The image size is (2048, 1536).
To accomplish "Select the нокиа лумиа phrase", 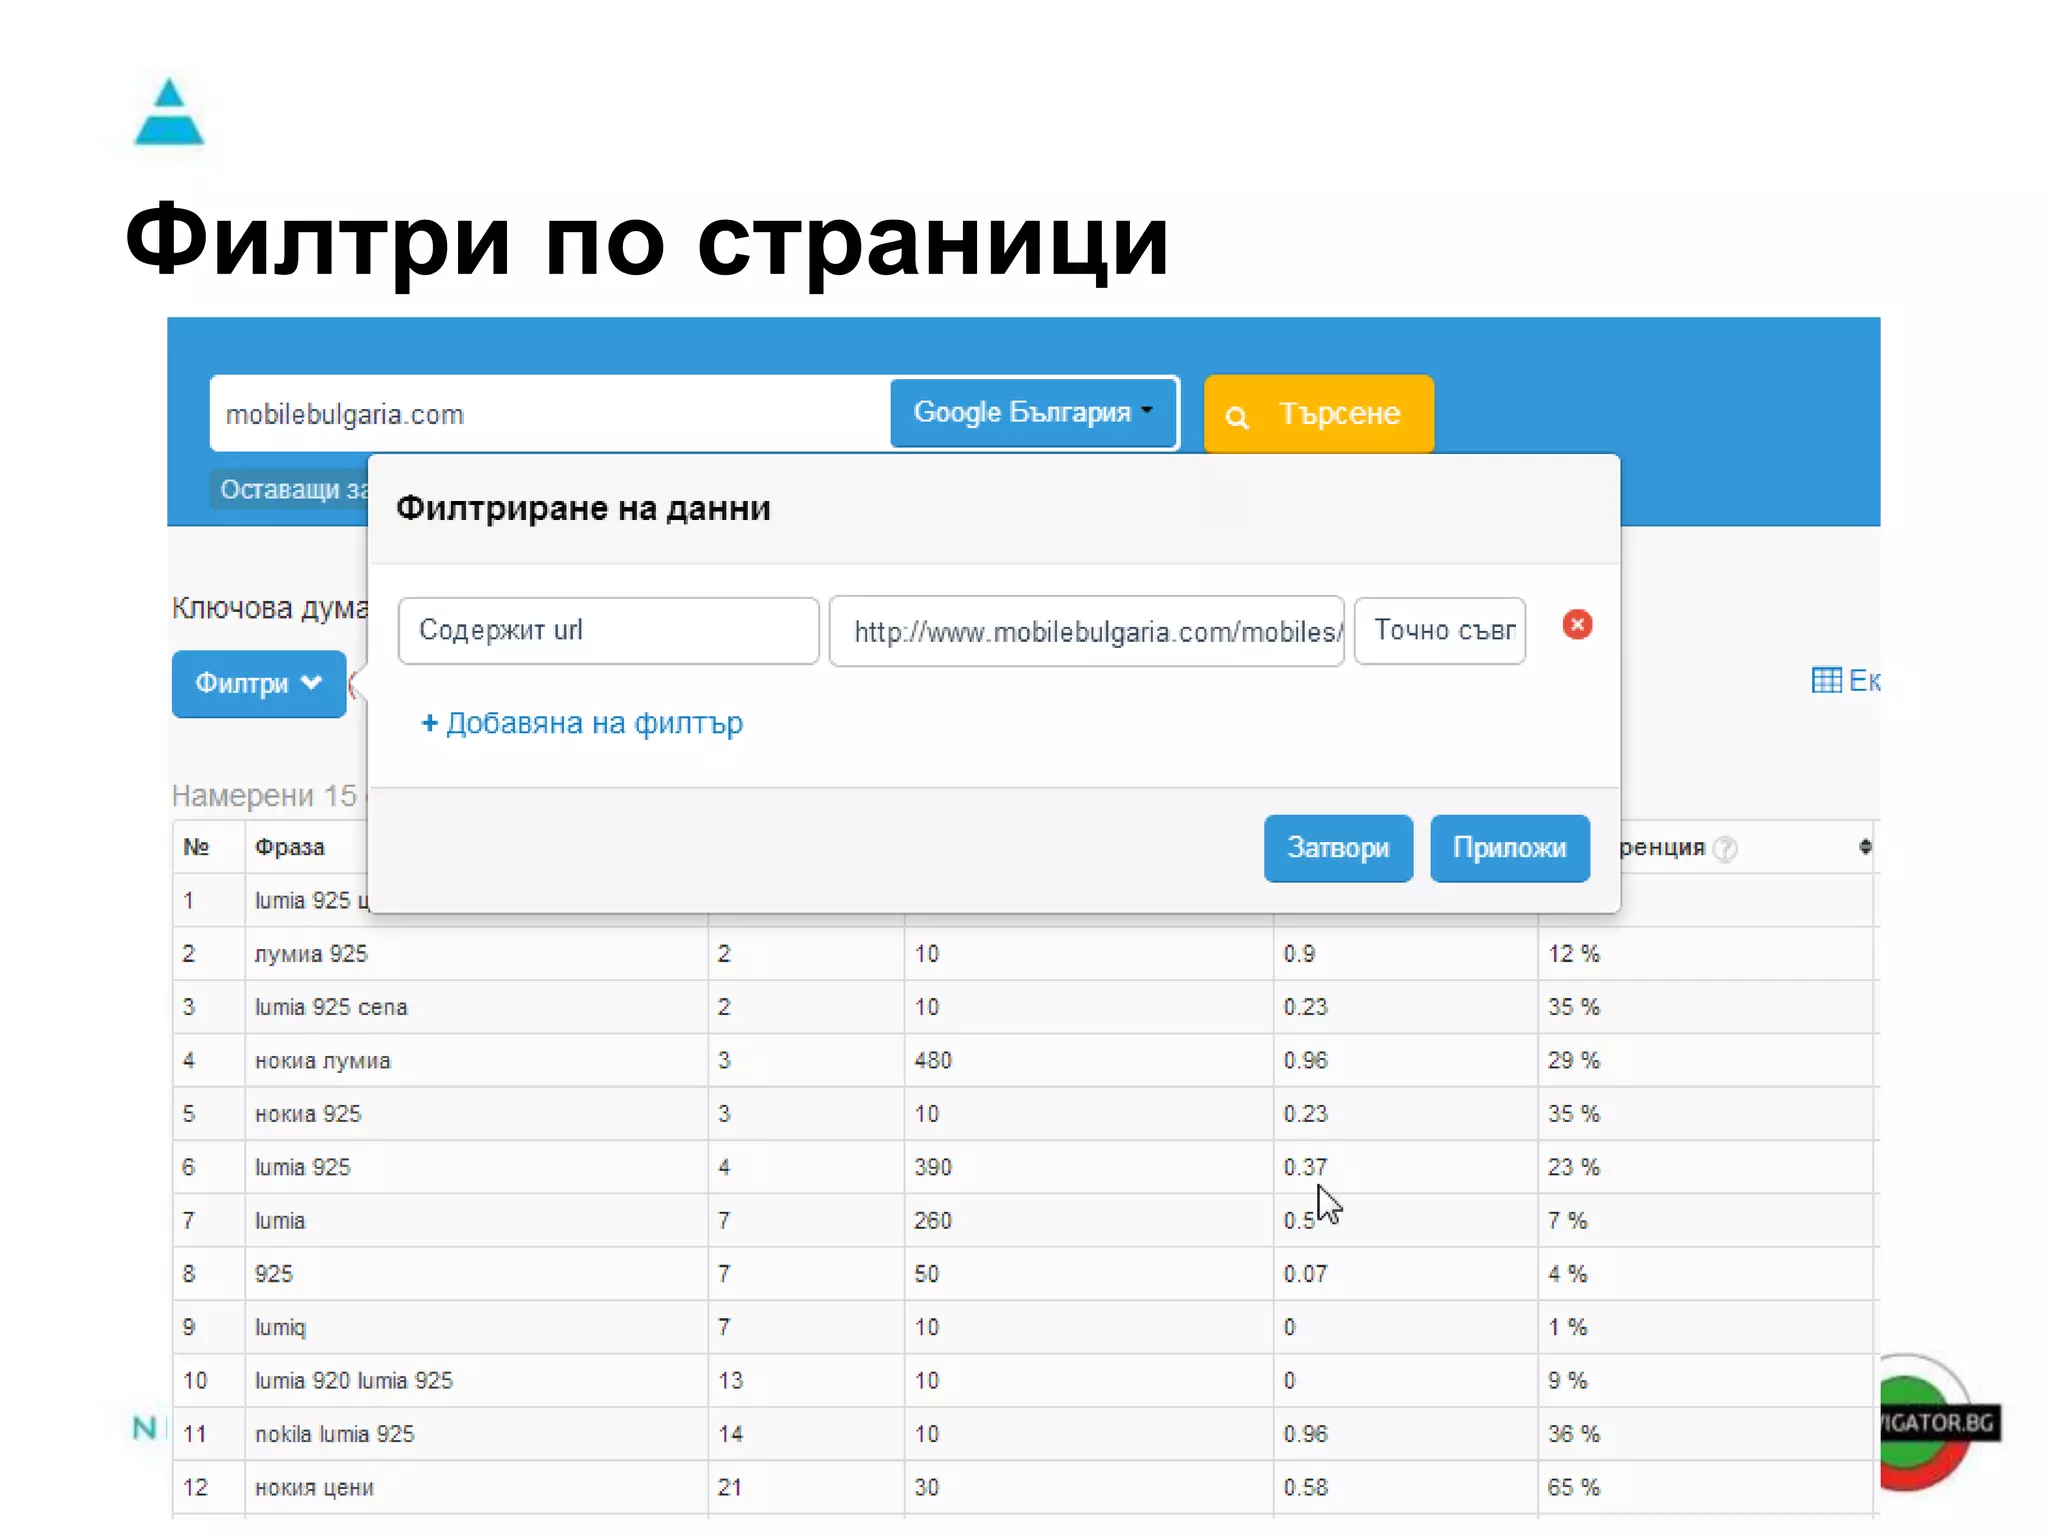I will click(x=323, y=1061).
